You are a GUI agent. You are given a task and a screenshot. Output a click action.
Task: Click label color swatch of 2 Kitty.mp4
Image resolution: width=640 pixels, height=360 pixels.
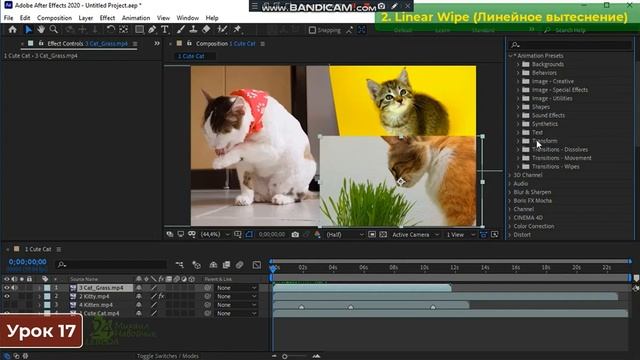tap(47, 296)
